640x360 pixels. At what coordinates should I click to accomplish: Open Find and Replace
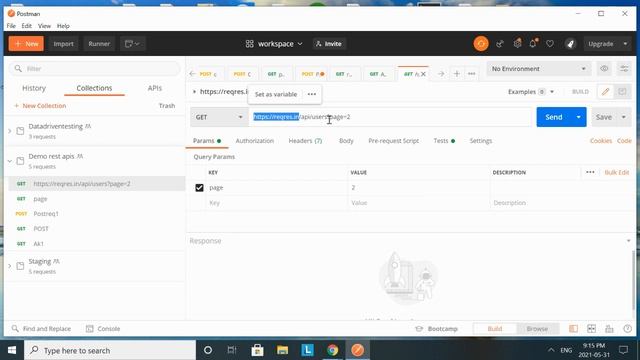coord(41,329)
